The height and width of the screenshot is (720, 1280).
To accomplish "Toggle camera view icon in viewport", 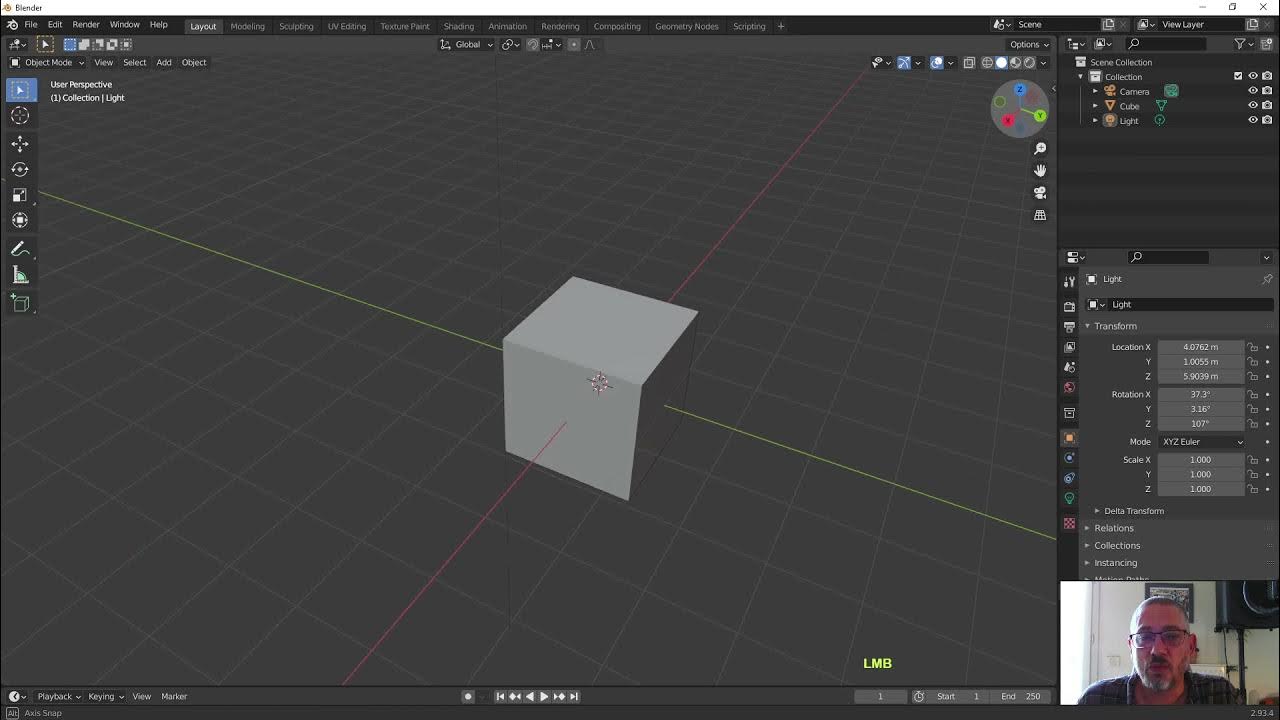I will pyautogui.click(x=1040, y=192).
